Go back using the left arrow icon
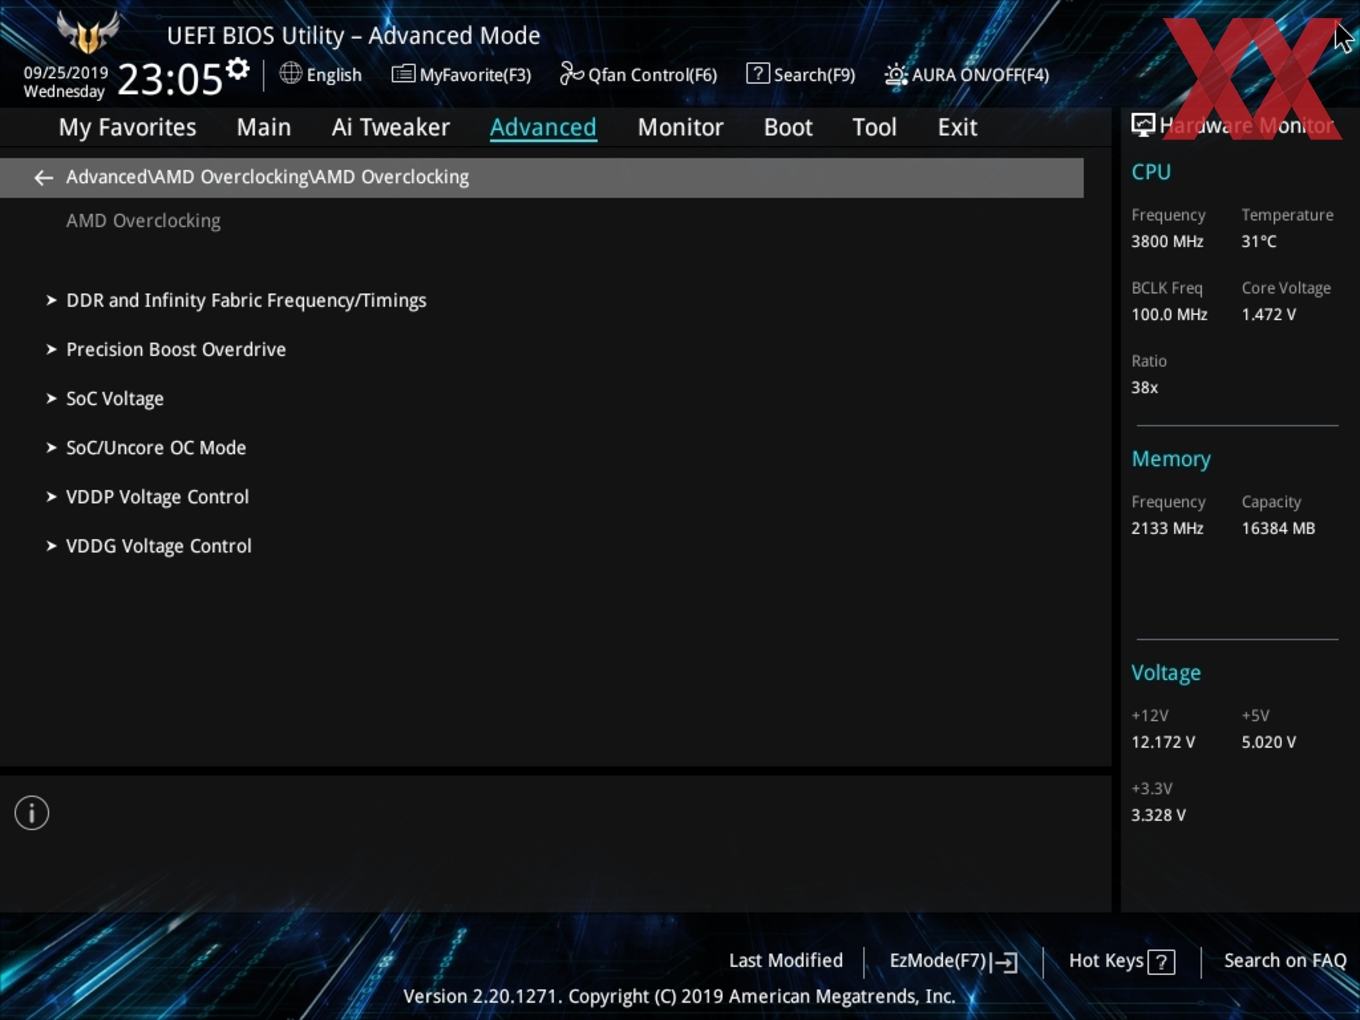This screenshot has width=1360, height=1020. coord(43,177)
